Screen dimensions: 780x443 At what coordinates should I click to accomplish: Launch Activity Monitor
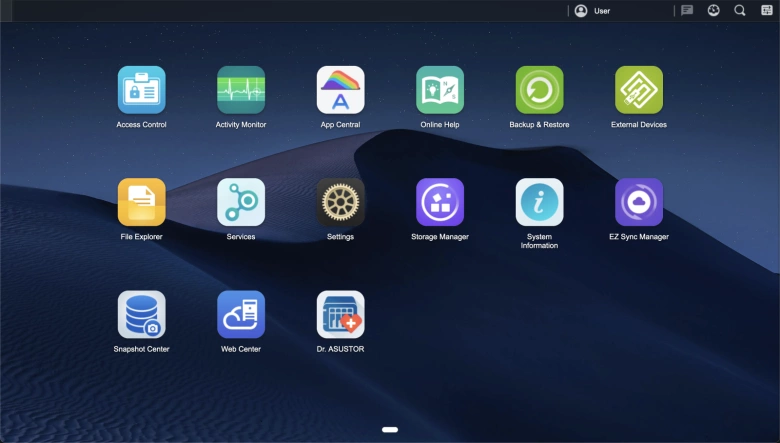pyautogui.click(x=241, y=90)
